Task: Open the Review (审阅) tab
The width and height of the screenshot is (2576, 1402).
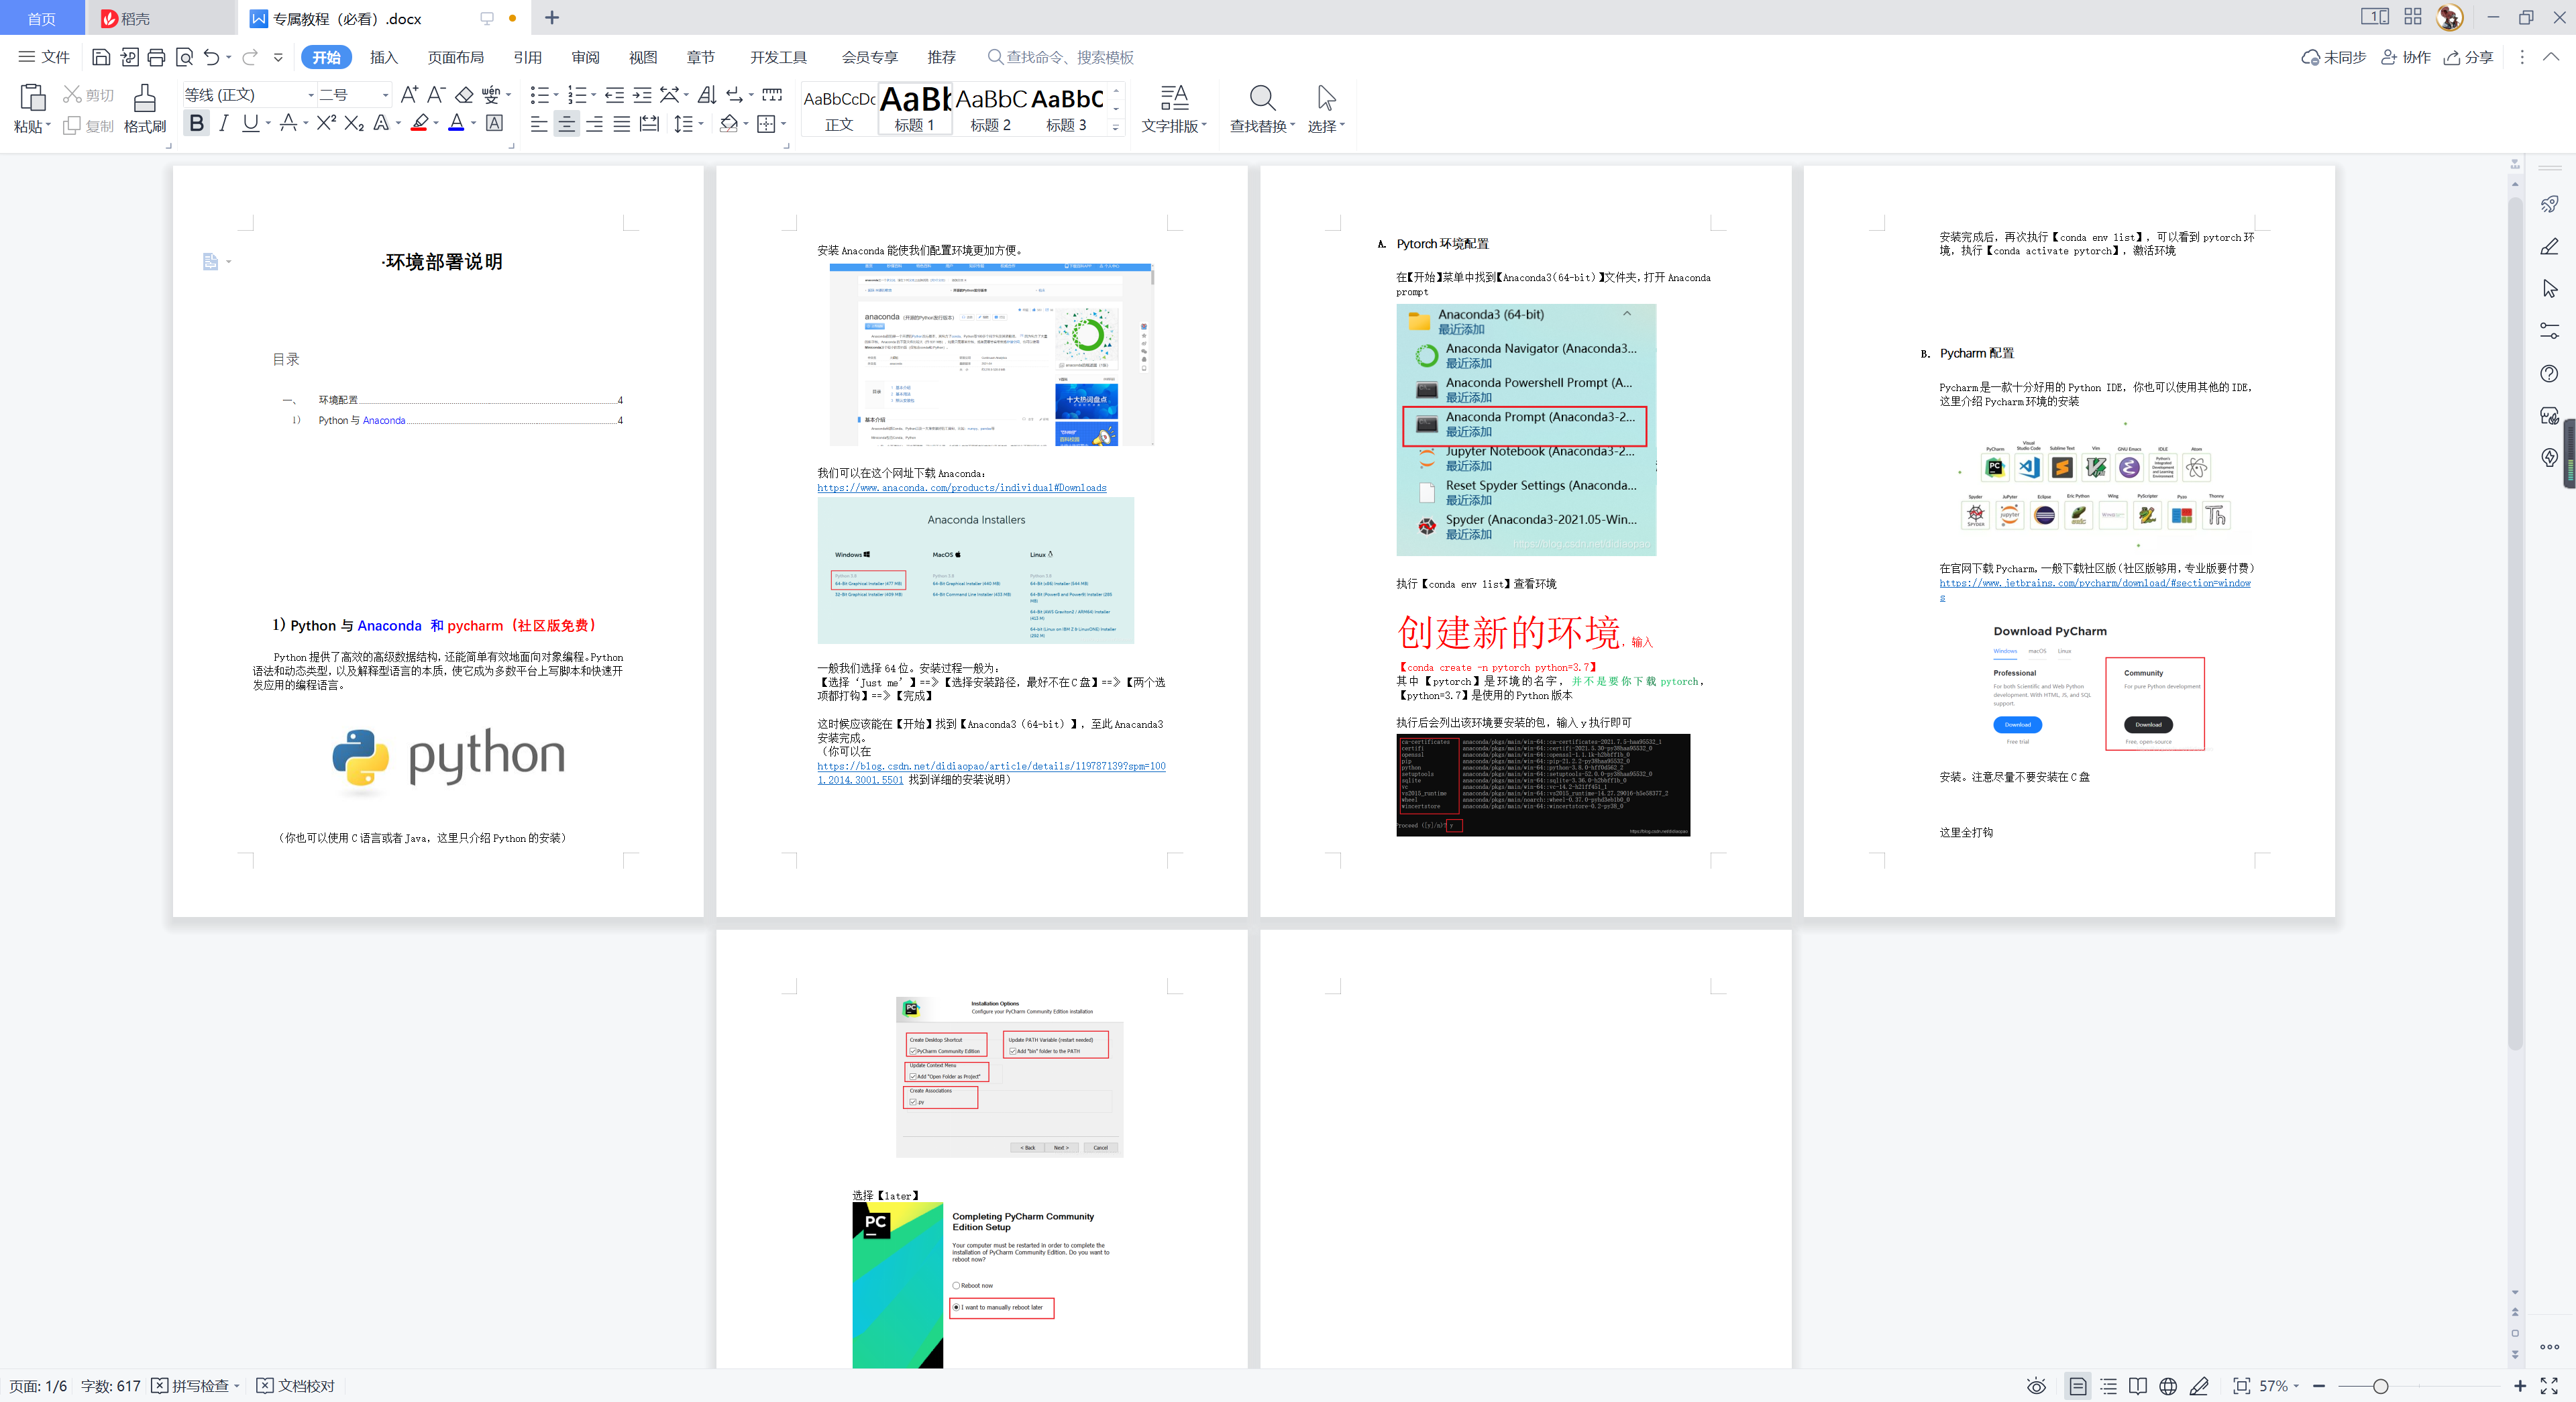Action: 585,57
